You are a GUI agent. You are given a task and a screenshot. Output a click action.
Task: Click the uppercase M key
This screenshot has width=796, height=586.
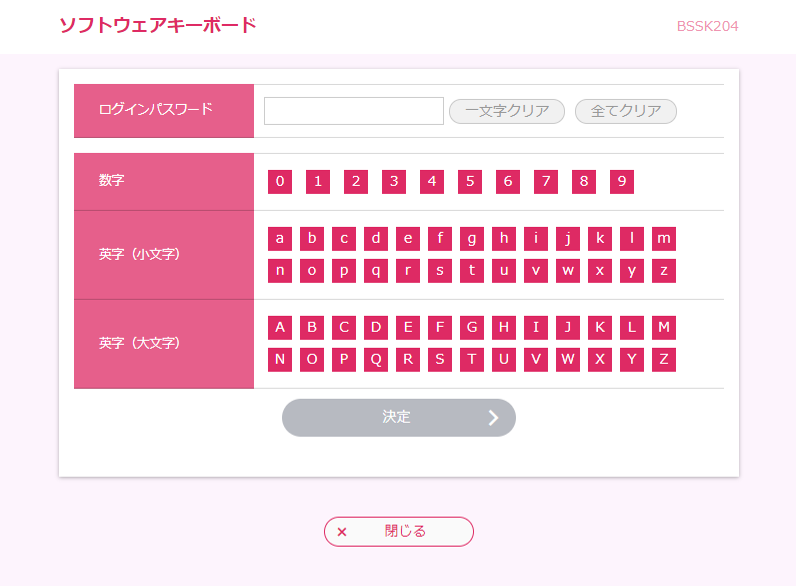[x=664, y=328]
